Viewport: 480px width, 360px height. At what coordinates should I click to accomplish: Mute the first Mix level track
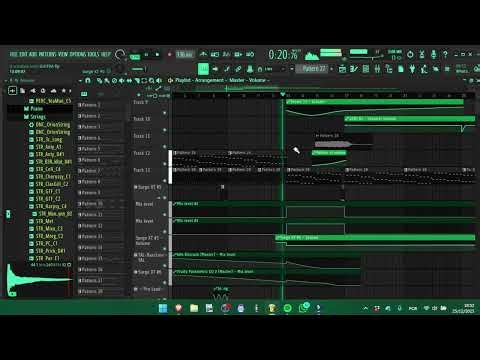point(165,215)
